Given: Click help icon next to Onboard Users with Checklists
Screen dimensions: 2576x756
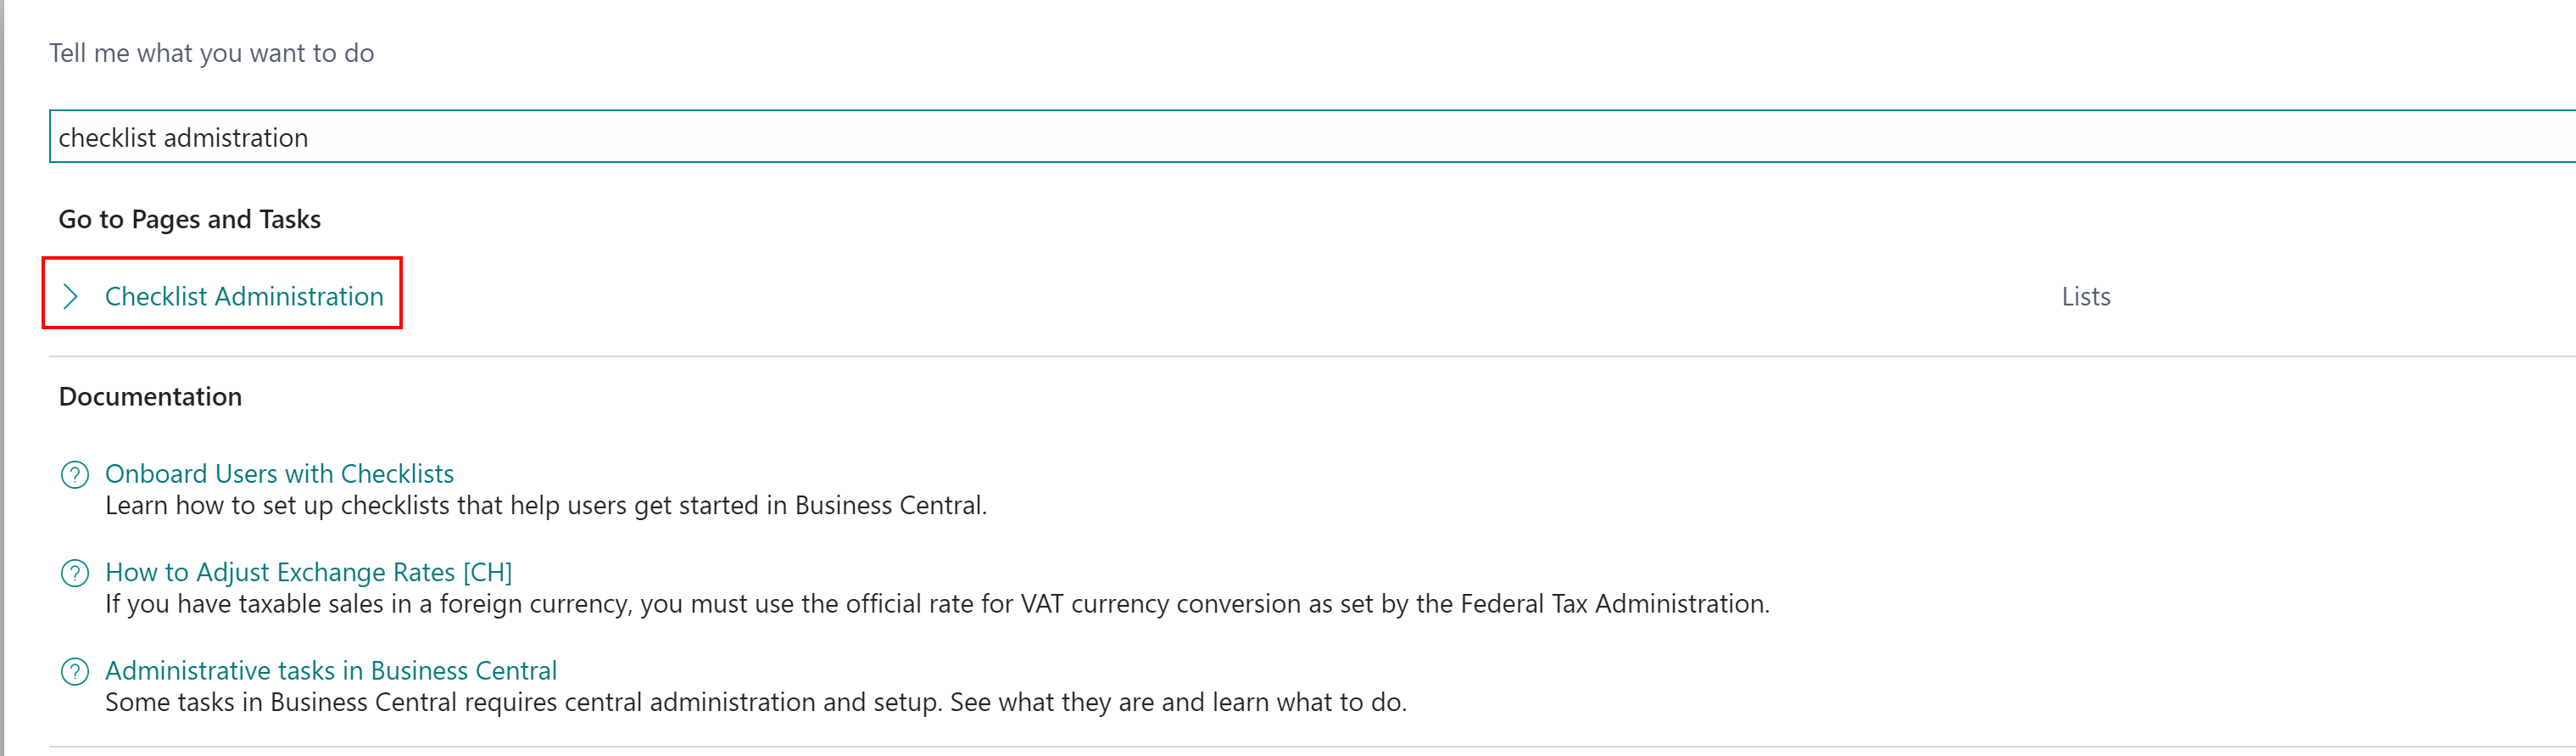Looking at the screenshot, I should (75, 474).
